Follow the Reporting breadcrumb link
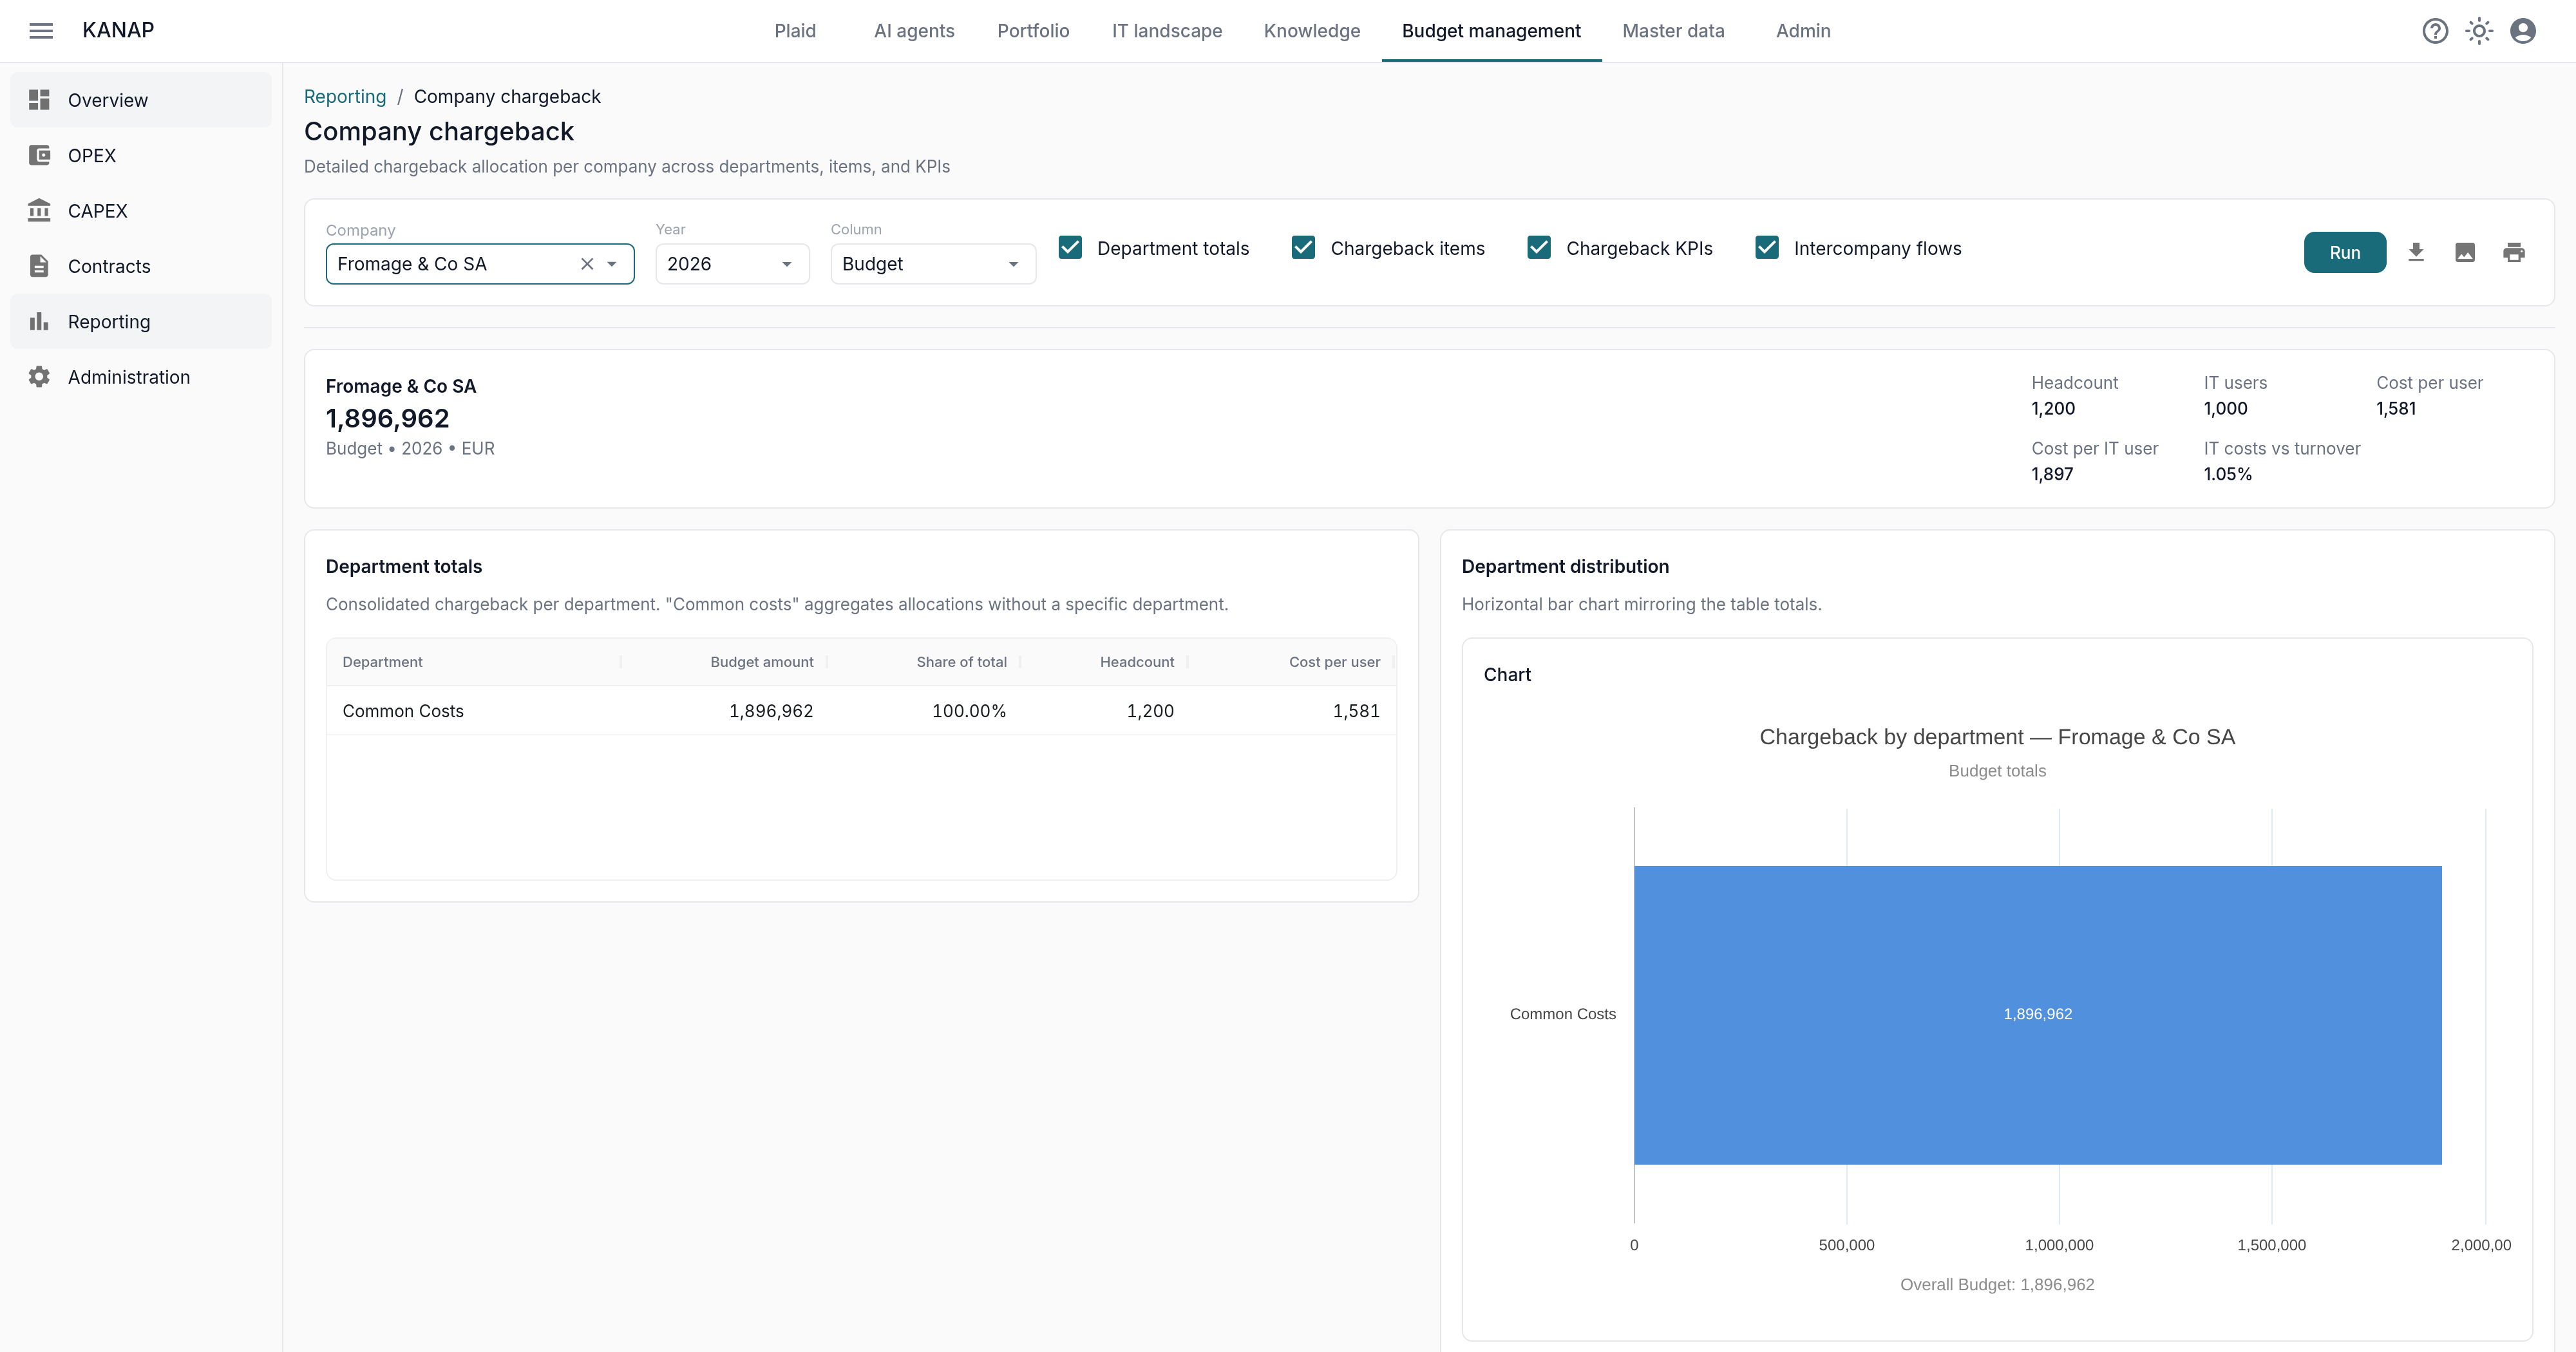This screenshot has width=2576, height=1352. pos(345,96)
